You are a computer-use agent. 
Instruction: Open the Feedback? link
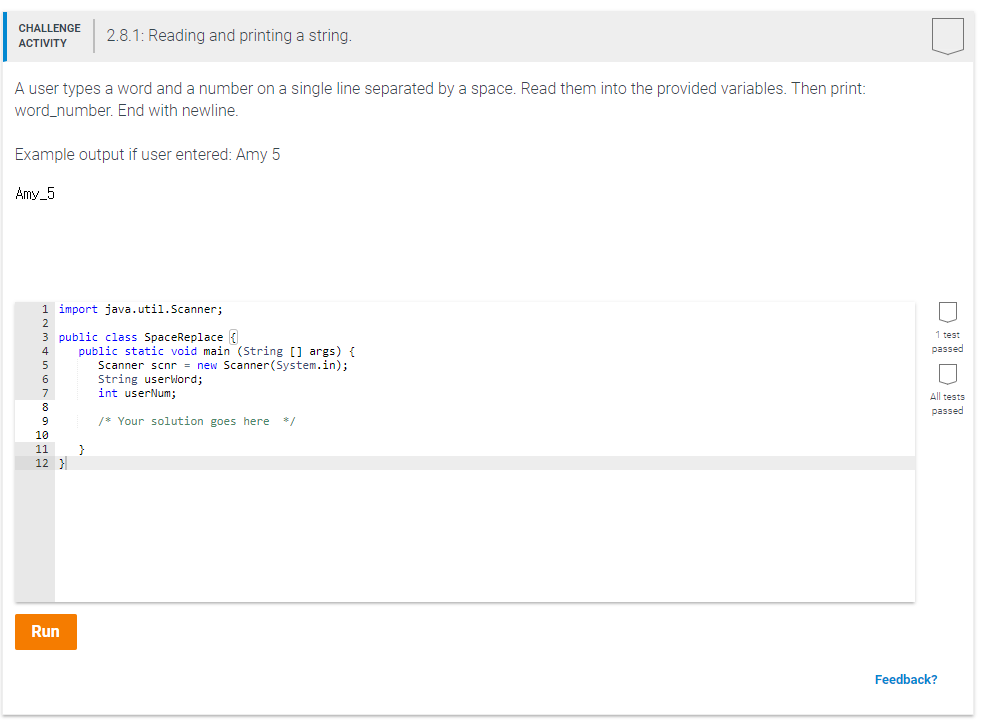coord(905,679)
